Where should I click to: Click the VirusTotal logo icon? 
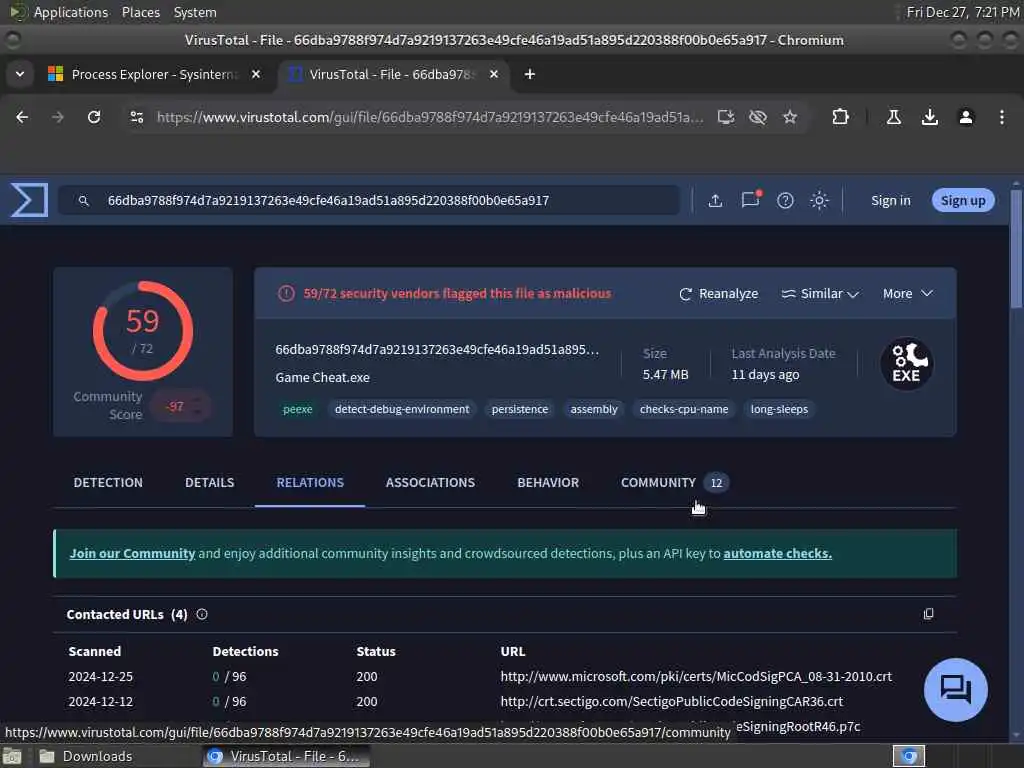29,200
